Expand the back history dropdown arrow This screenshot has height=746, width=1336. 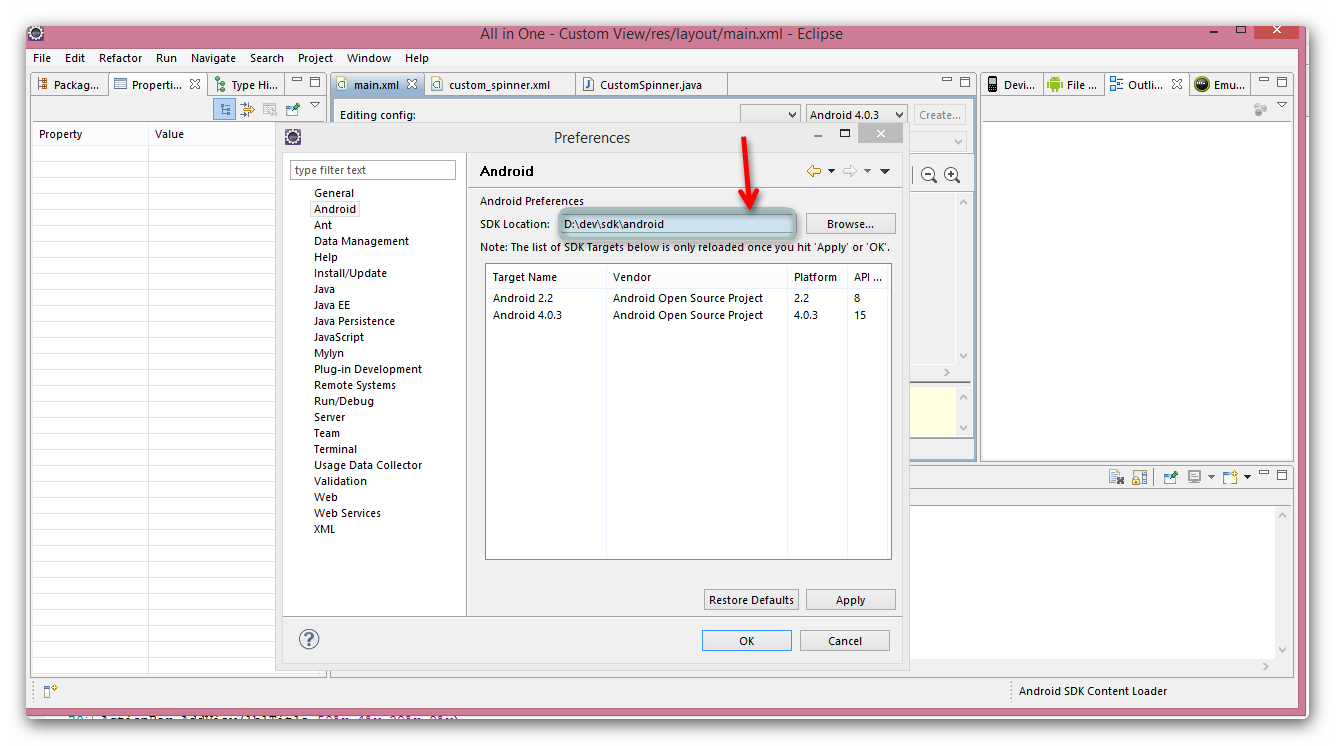(831, 171)
